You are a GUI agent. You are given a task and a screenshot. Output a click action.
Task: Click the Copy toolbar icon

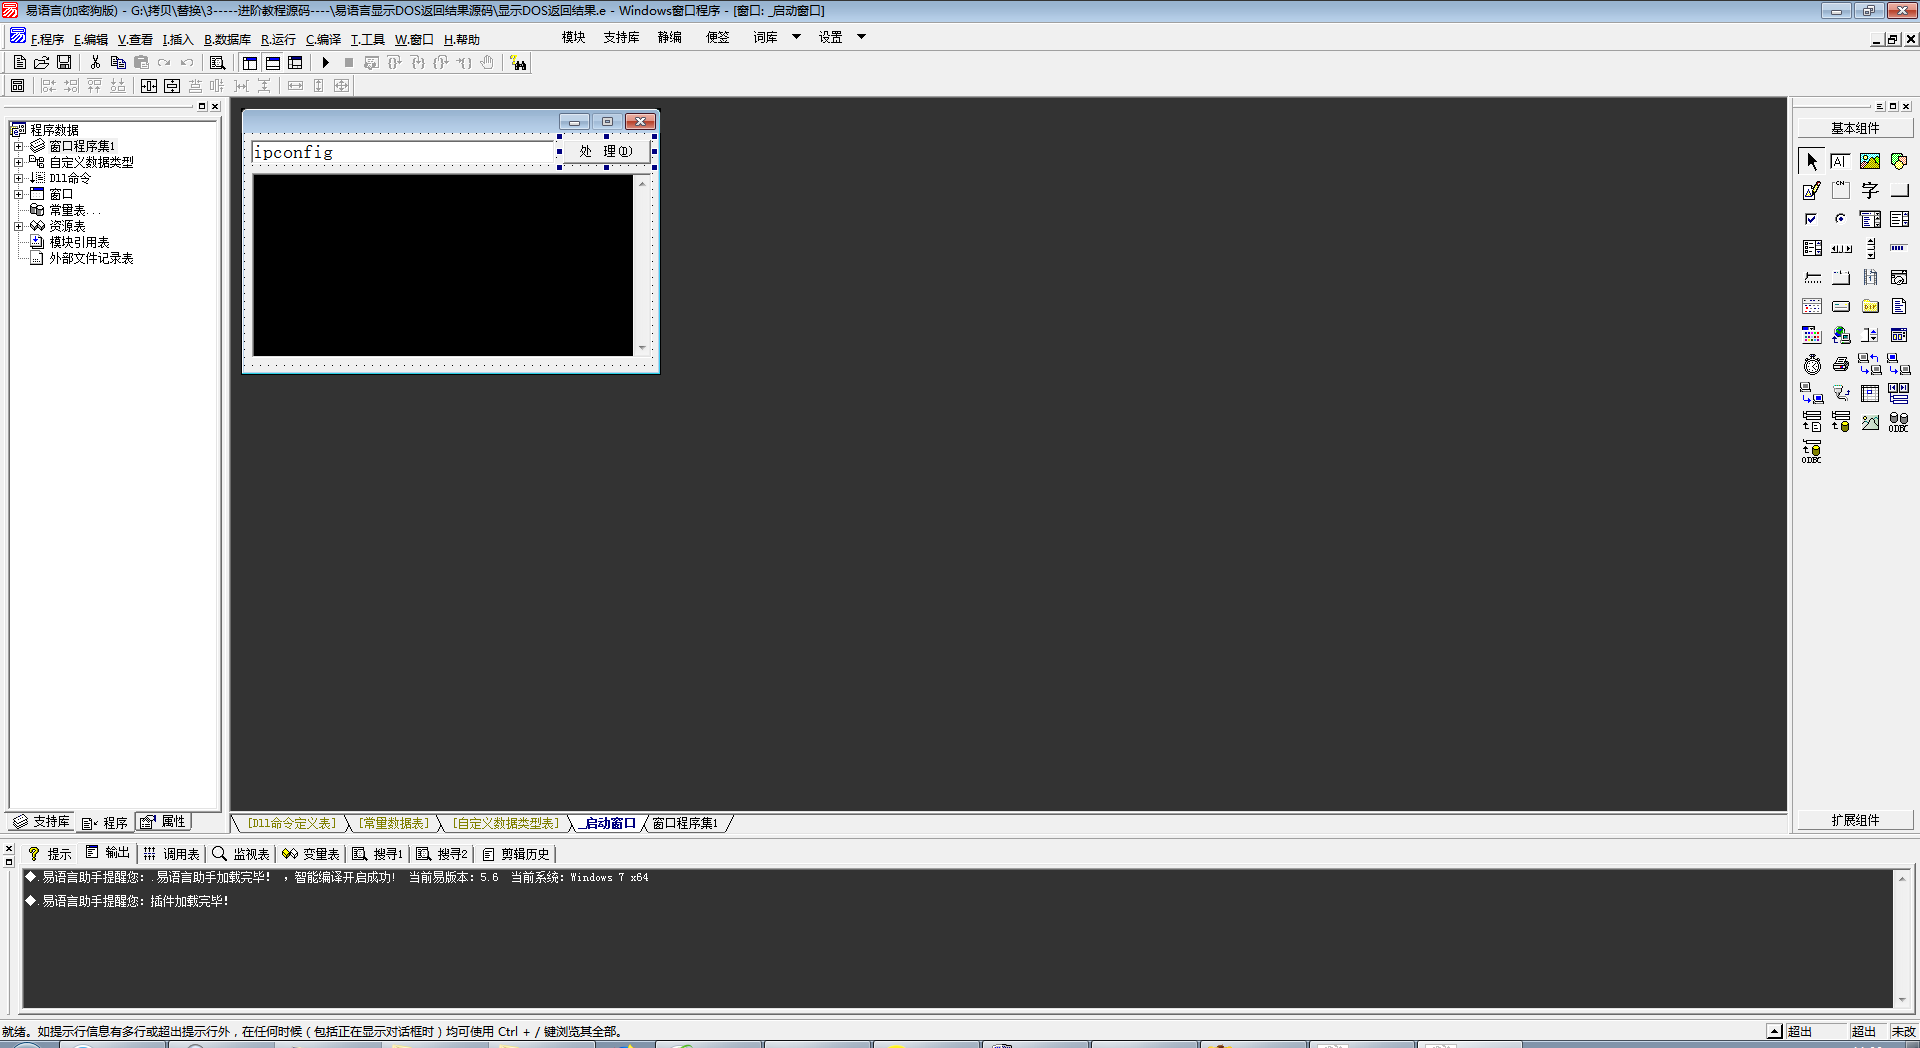point(118,63)
